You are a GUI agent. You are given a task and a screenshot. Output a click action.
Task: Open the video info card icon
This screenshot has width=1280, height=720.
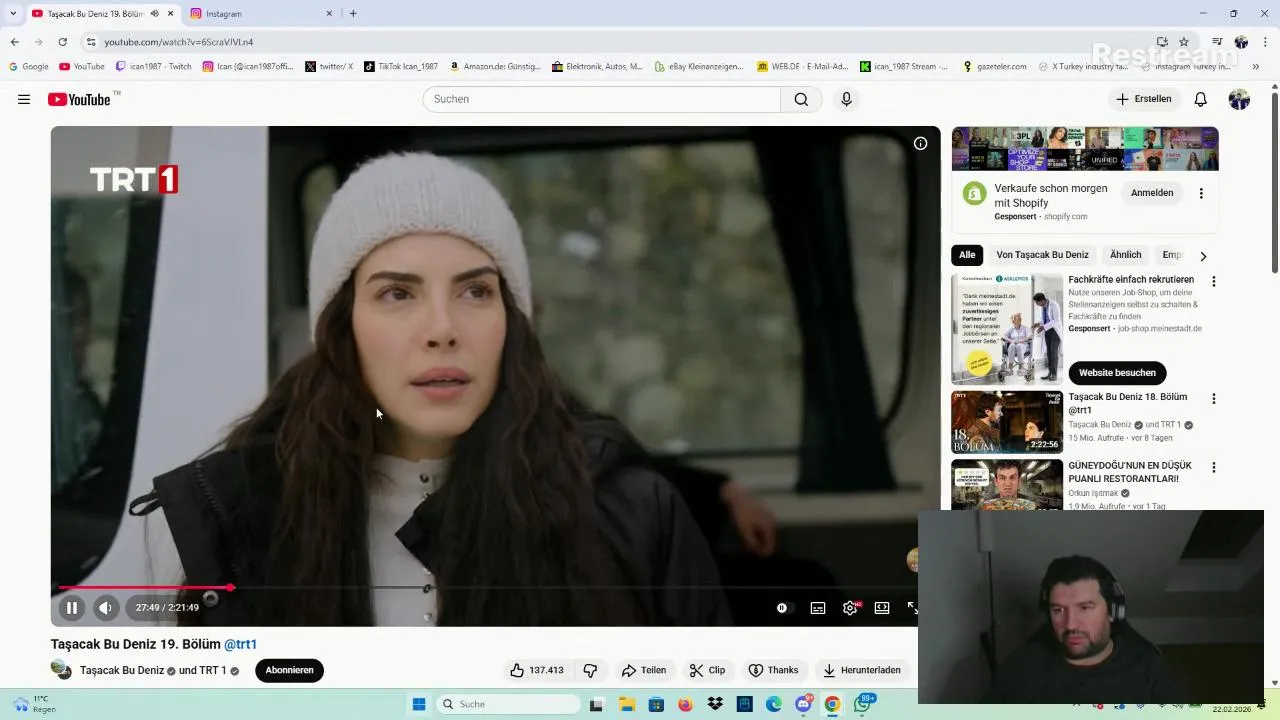[920, 143]
